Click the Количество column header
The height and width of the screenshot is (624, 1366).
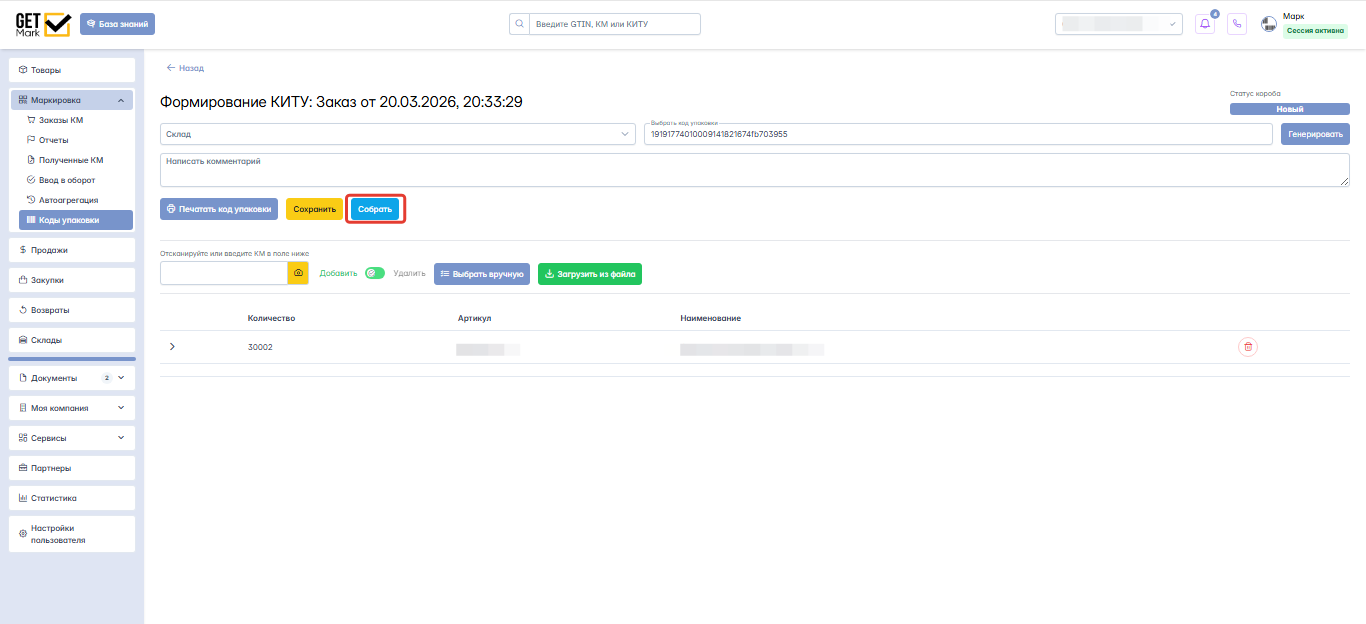tap(271, 318)
